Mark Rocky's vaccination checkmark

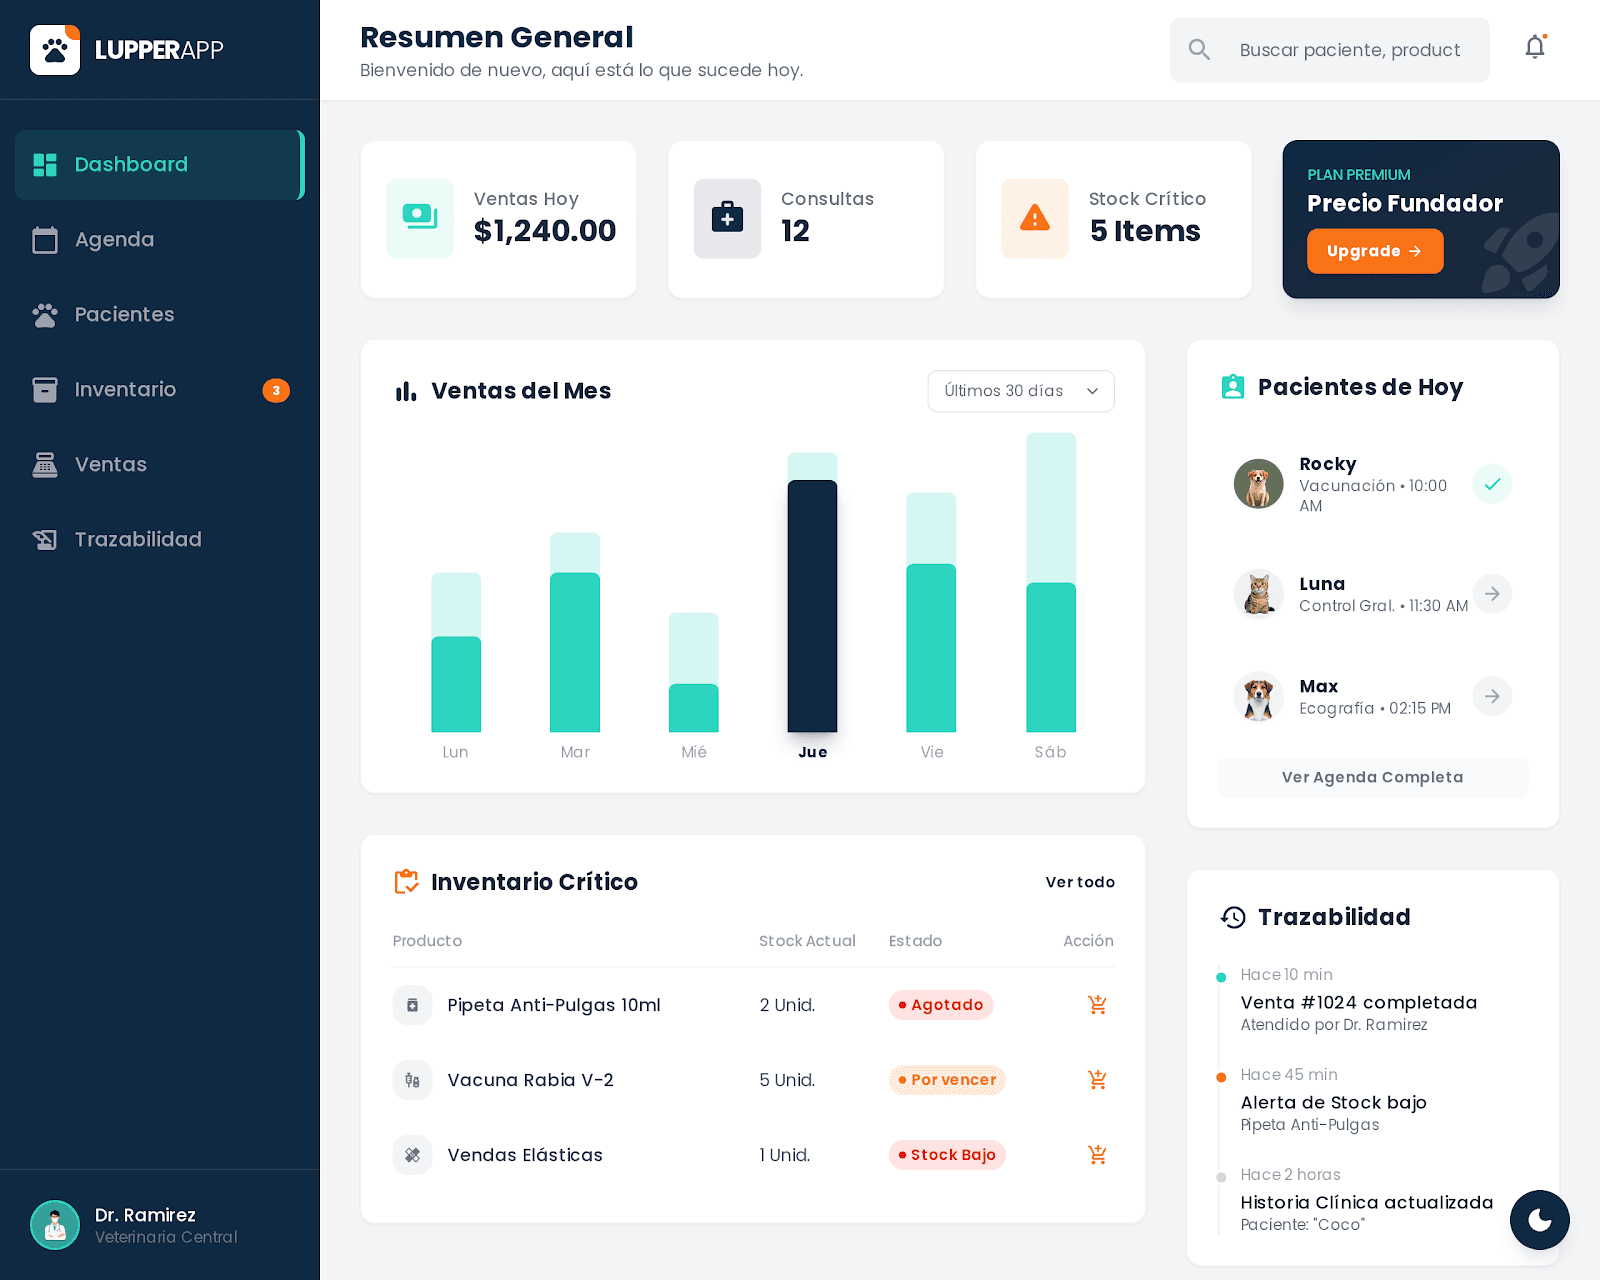(x=1492, y=484)
